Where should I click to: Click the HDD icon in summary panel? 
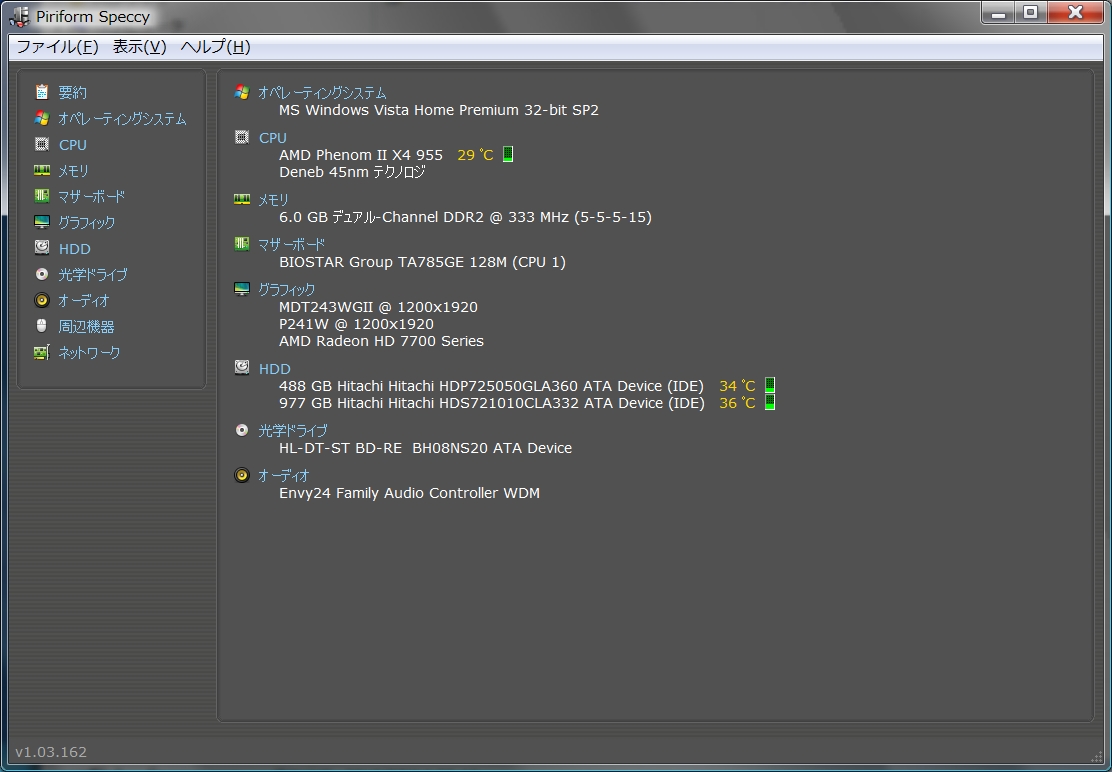[242, 367]
